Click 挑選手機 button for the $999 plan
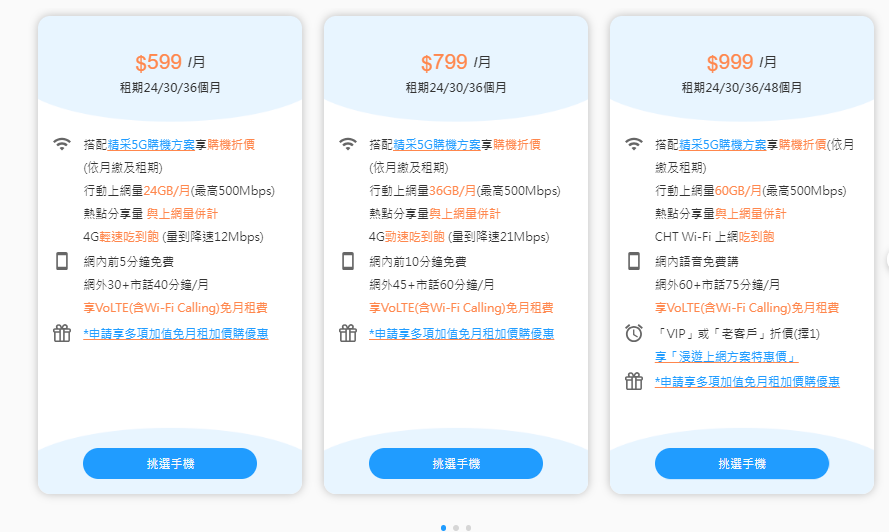Image resolution: width=889 pixels, height=532 pixels. pos(742,463)
